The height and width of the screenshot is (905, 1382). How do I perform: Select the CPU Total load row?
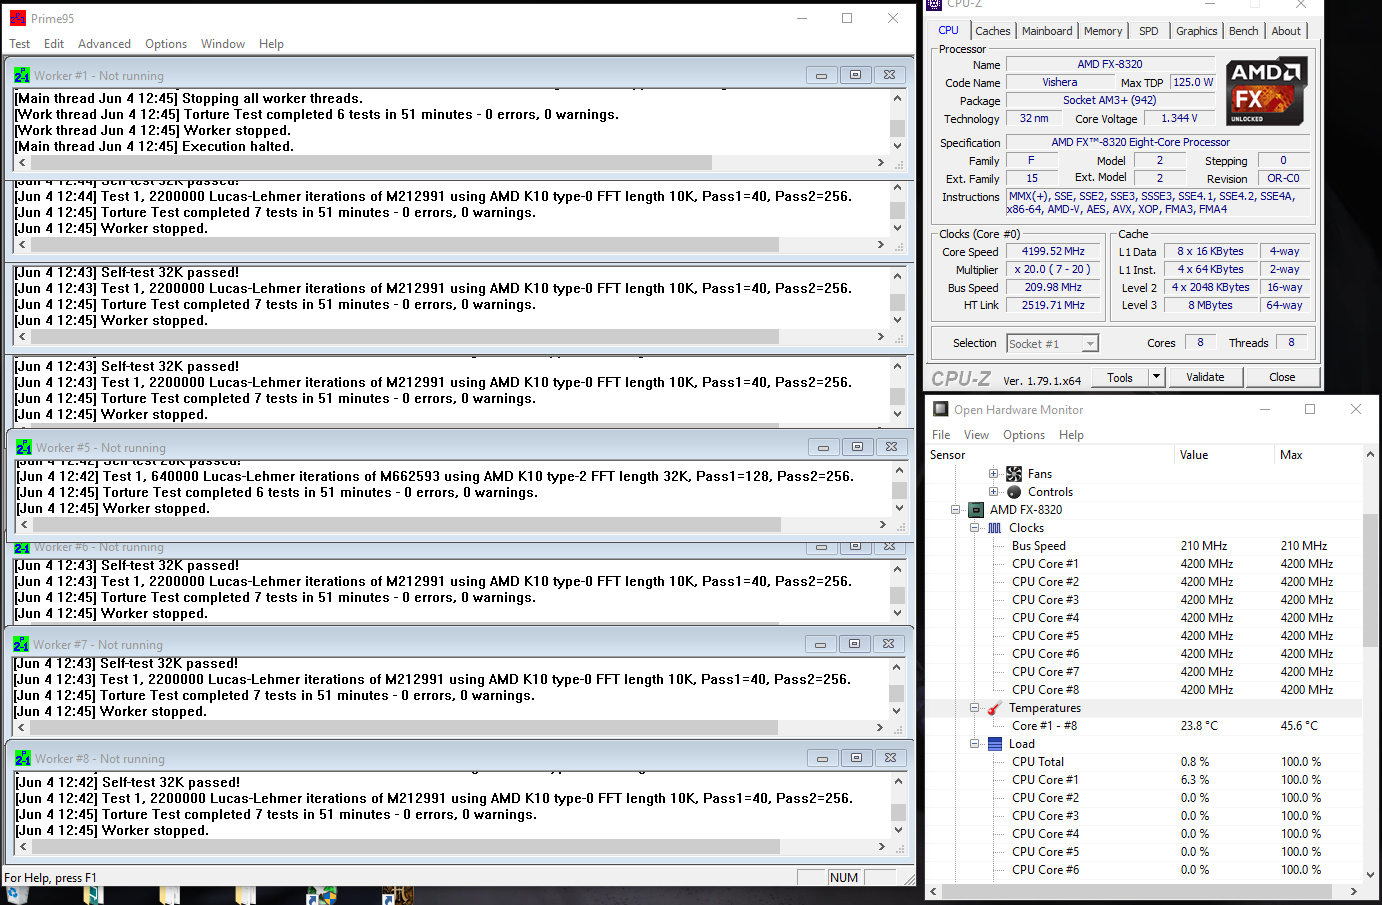point(1144,762)
